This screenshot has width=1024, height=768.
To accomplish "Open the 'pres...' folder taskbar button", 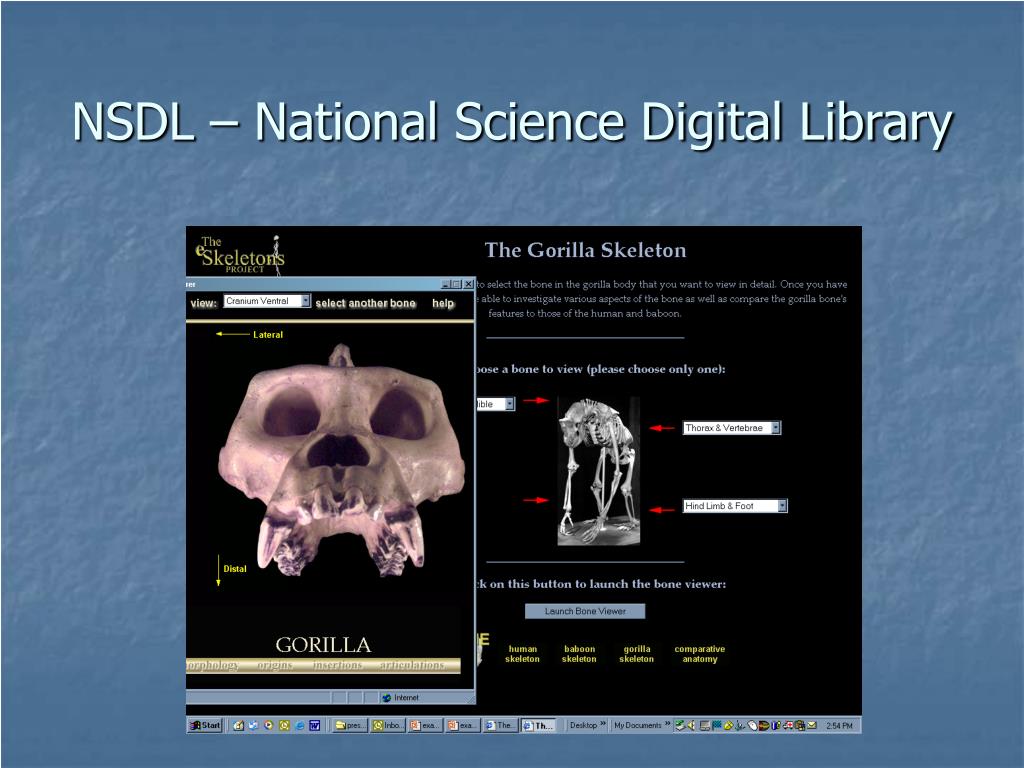I will click(351, 725).
